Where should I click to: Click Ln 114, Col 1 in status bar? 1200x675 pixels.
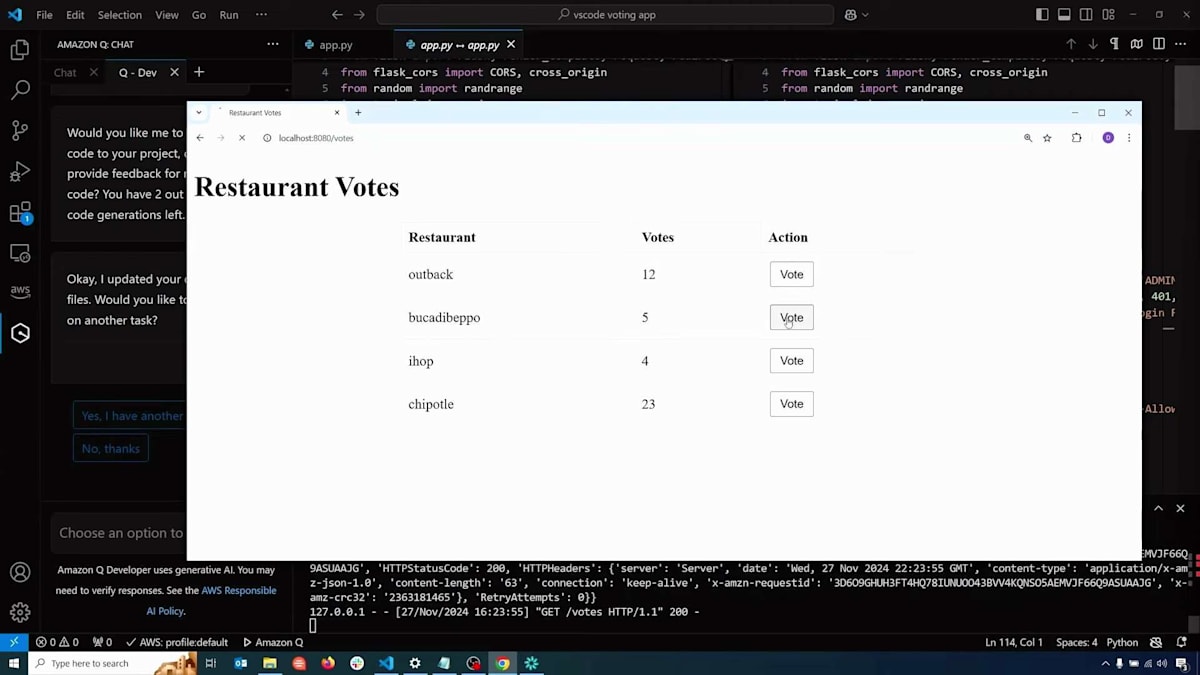point(1014,642)
